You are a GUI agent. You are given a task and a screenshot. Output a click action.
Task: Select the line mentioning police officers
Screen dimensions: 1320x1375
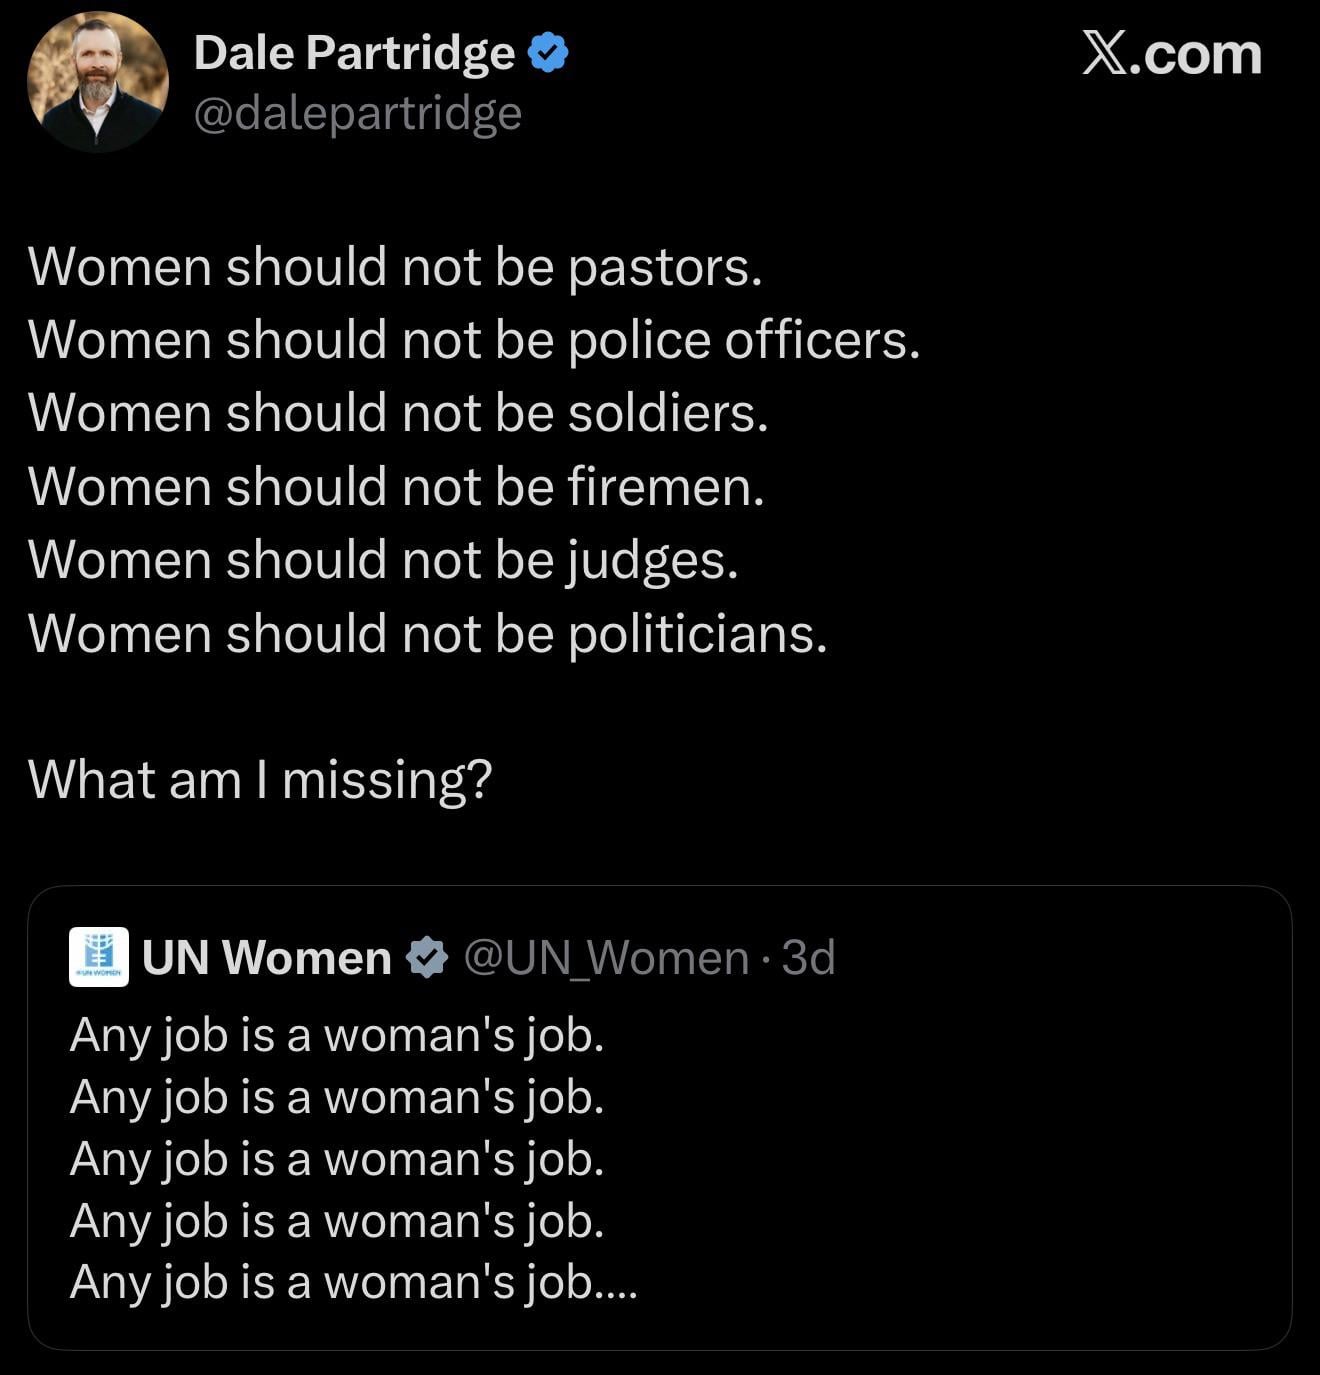[473, 340]
